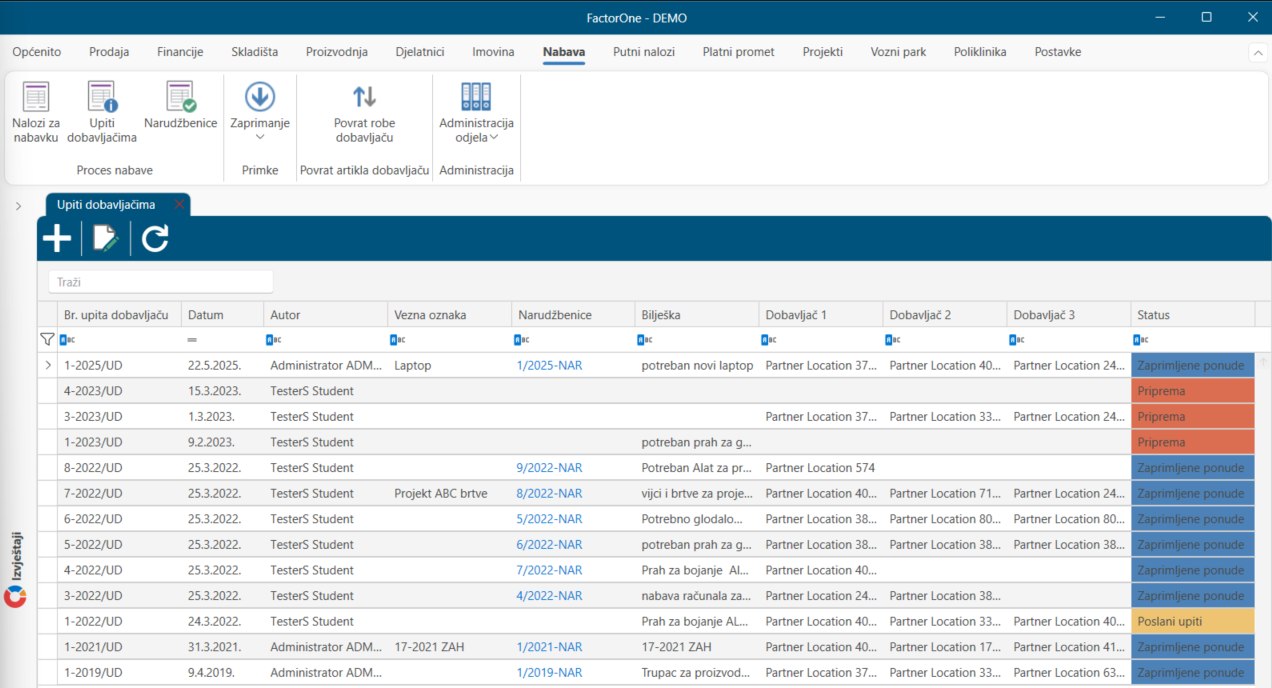Click the Traži search field
The width and height of the screenshot is (1272, 688).
(x=161, y=282)
